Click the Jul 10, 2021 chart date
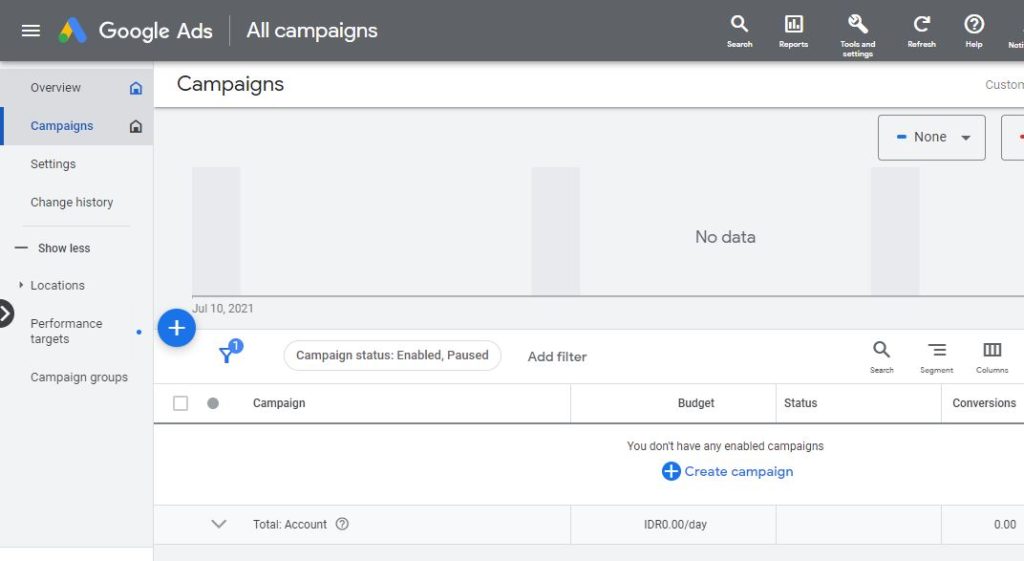1024x561 pixels. tap(223, 308)
